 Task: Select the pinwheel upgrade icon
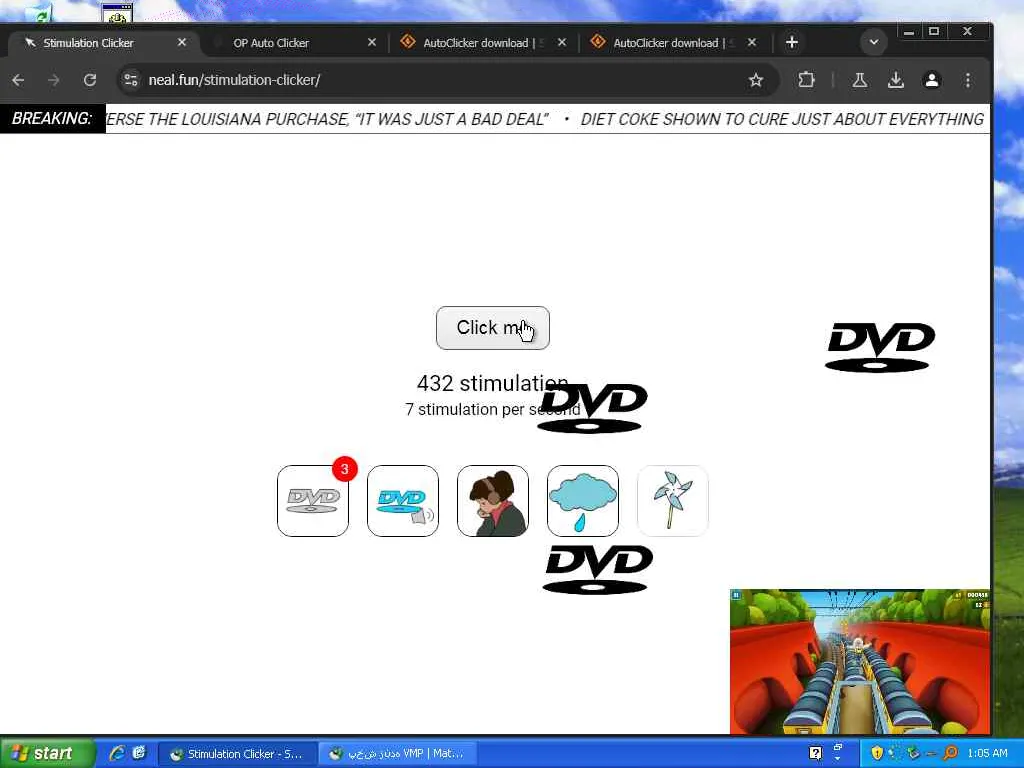tap(673, 501)
